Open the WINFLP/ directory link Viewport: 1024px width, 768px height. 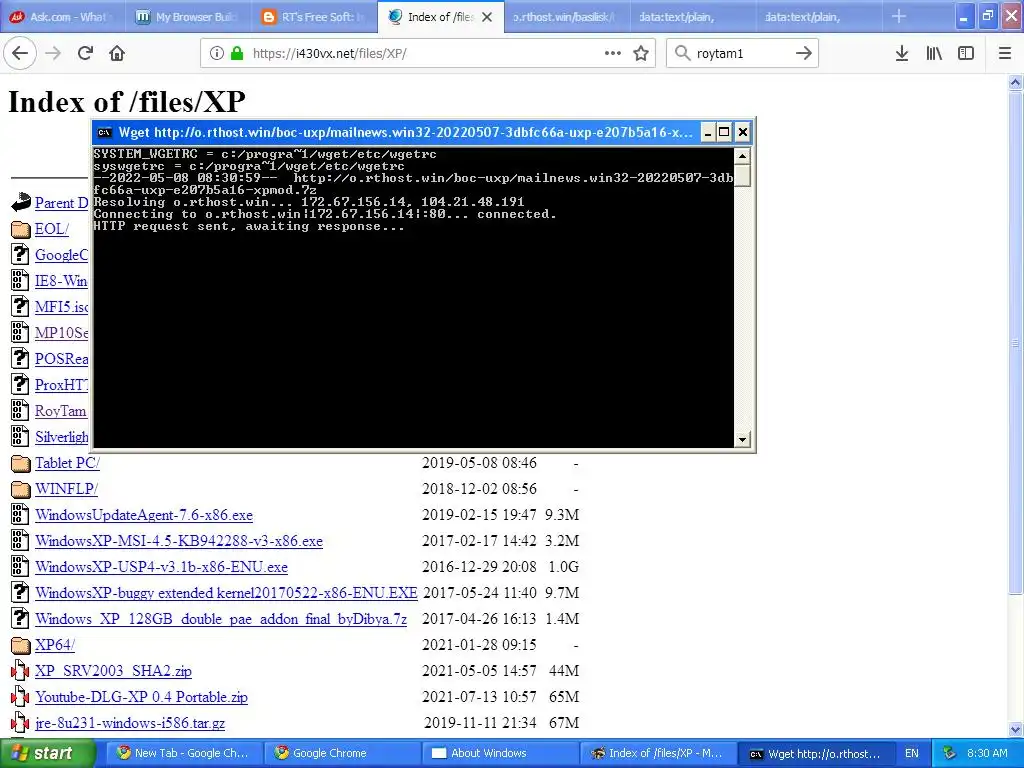click(67, 489)
